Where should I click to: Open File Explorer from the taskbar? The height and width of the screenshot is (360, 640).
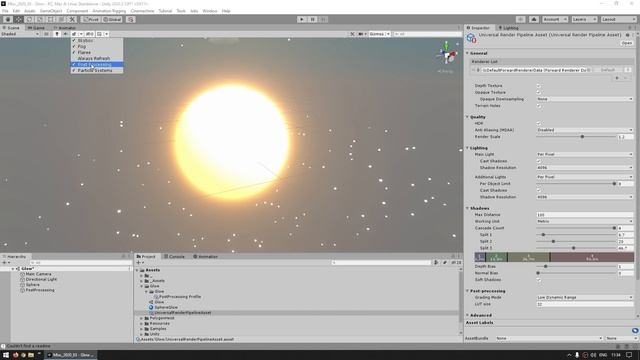coord(31,355)
